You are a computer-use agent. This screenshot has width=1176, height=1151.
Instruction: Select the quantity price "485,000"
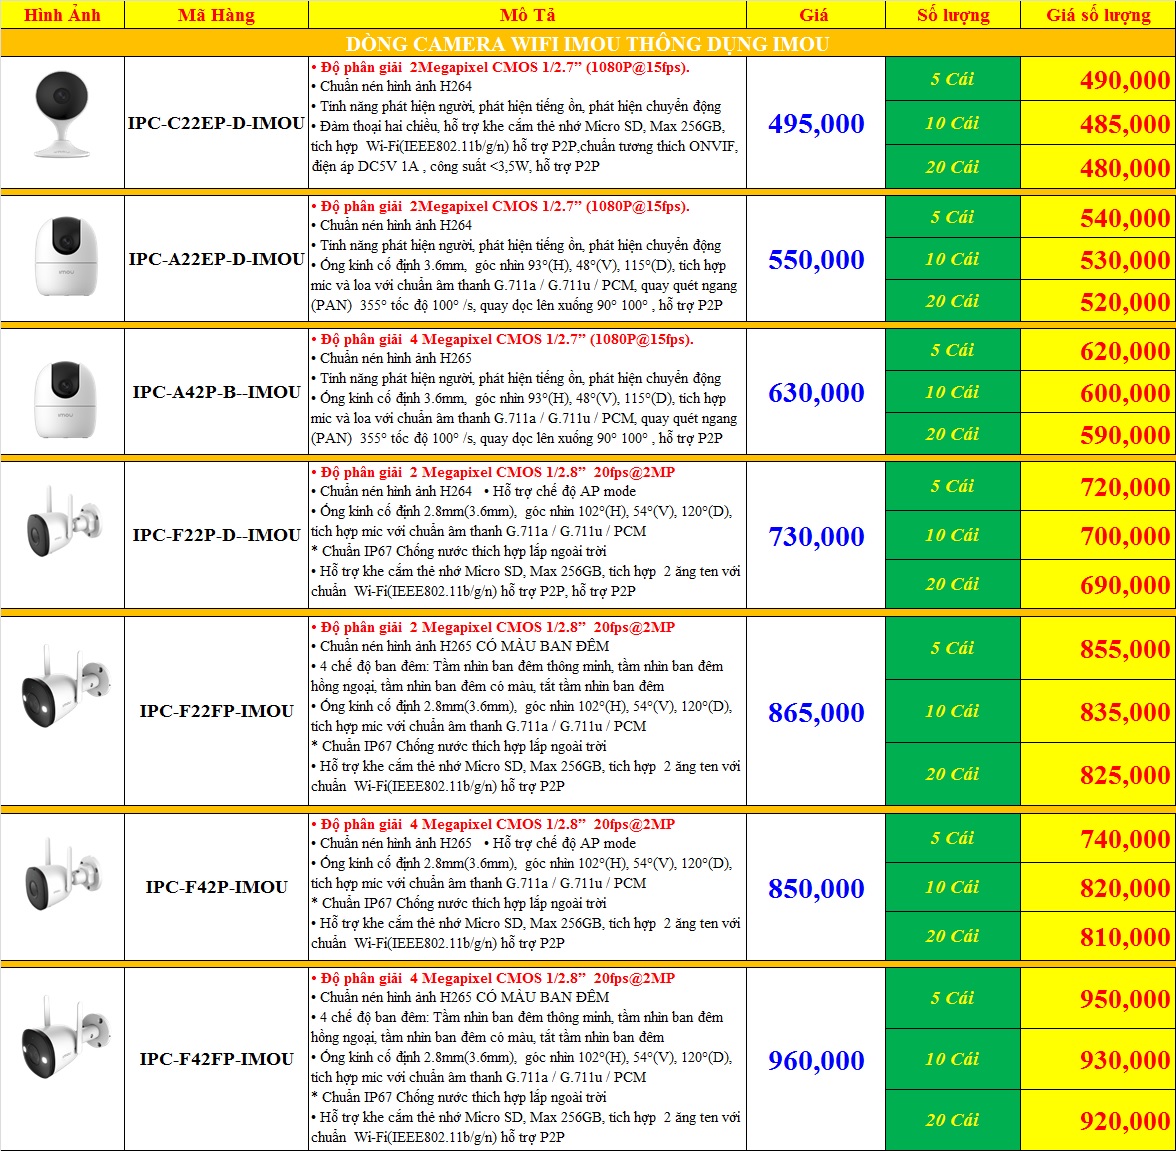pos(1125,124)
